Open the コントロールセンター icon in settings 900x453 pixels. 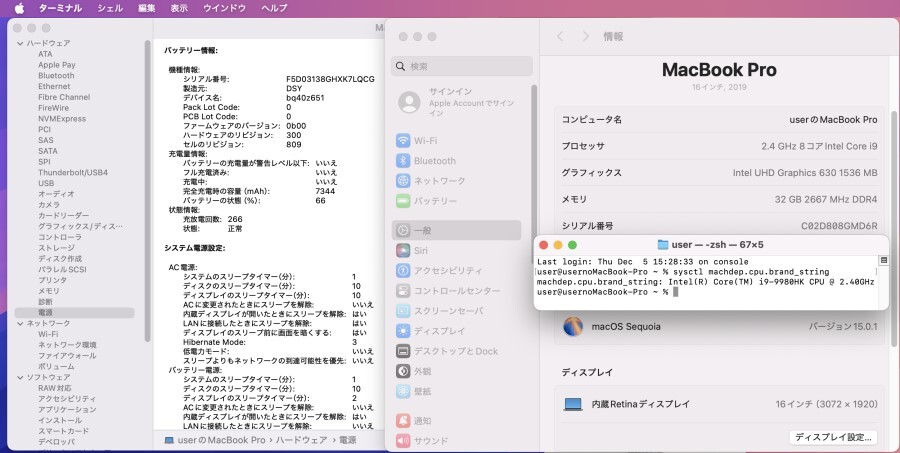(403, 291)
